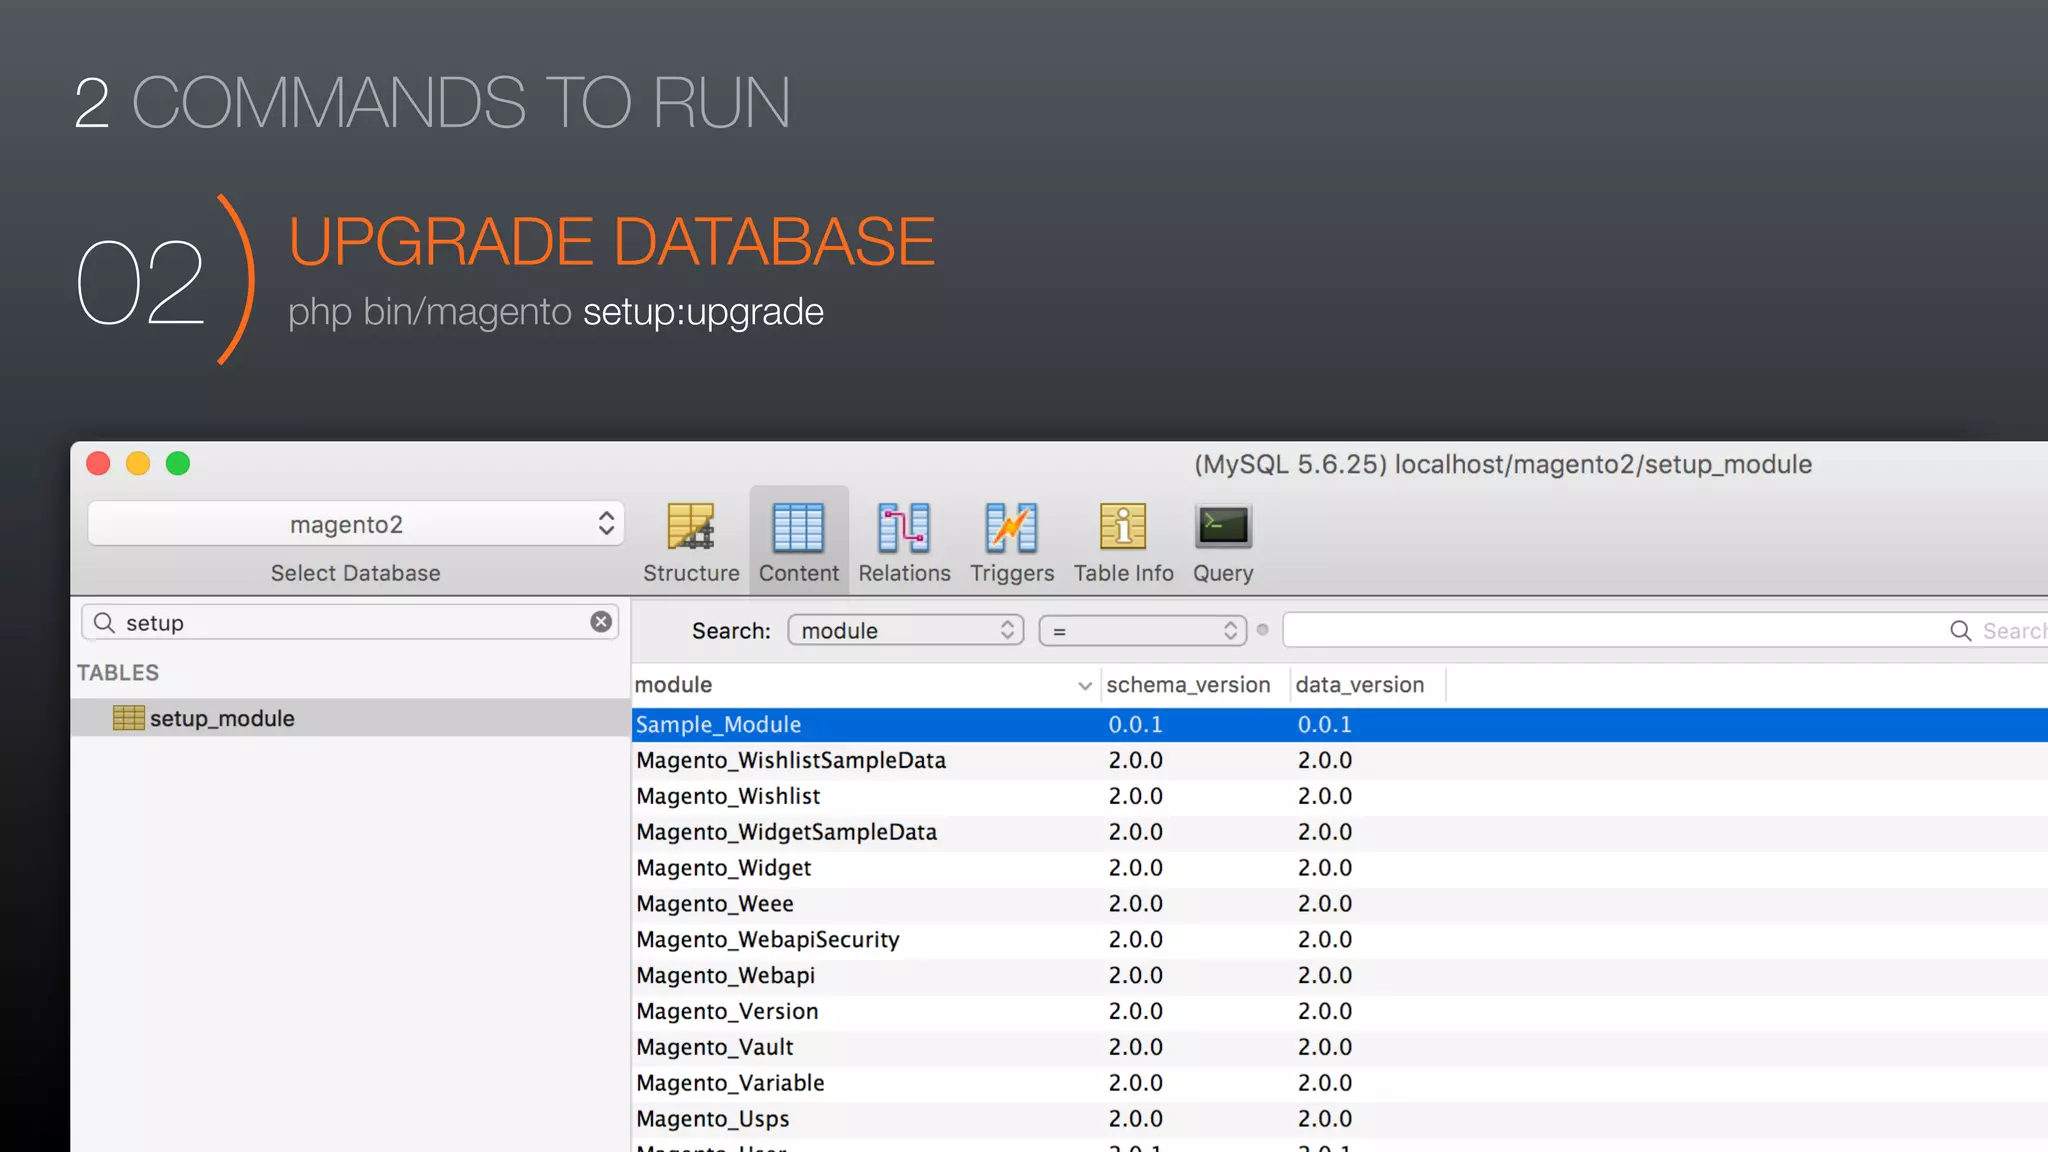Select the Magento_Widget row

pos(1340,868)
